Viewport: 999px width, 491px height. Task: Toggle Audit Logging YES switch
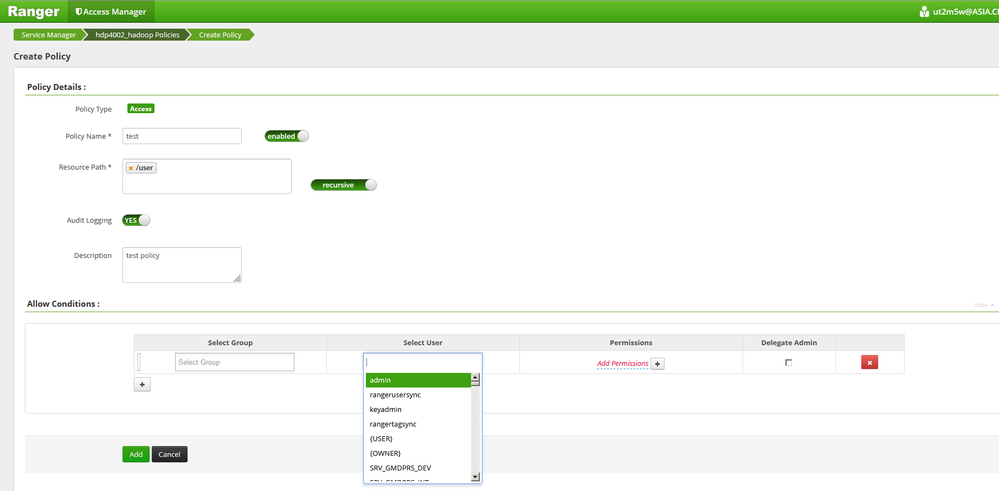click(x=136, y=220)
